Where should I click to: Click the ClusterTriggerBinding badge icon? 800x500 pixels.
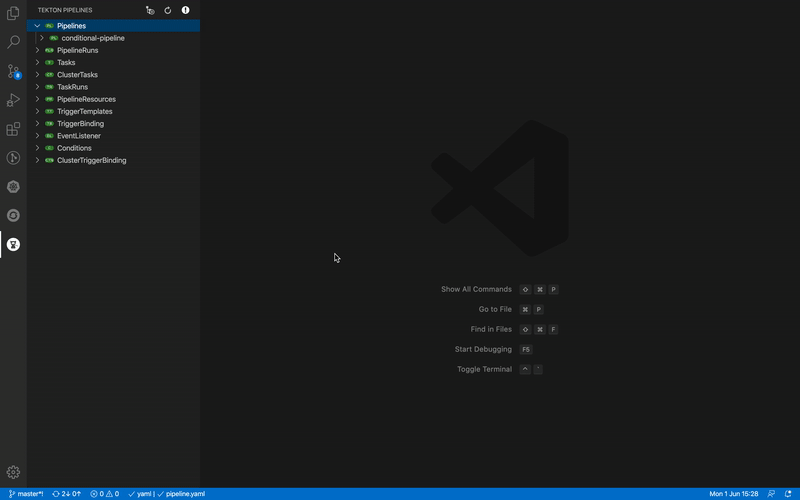pos(49,160)
